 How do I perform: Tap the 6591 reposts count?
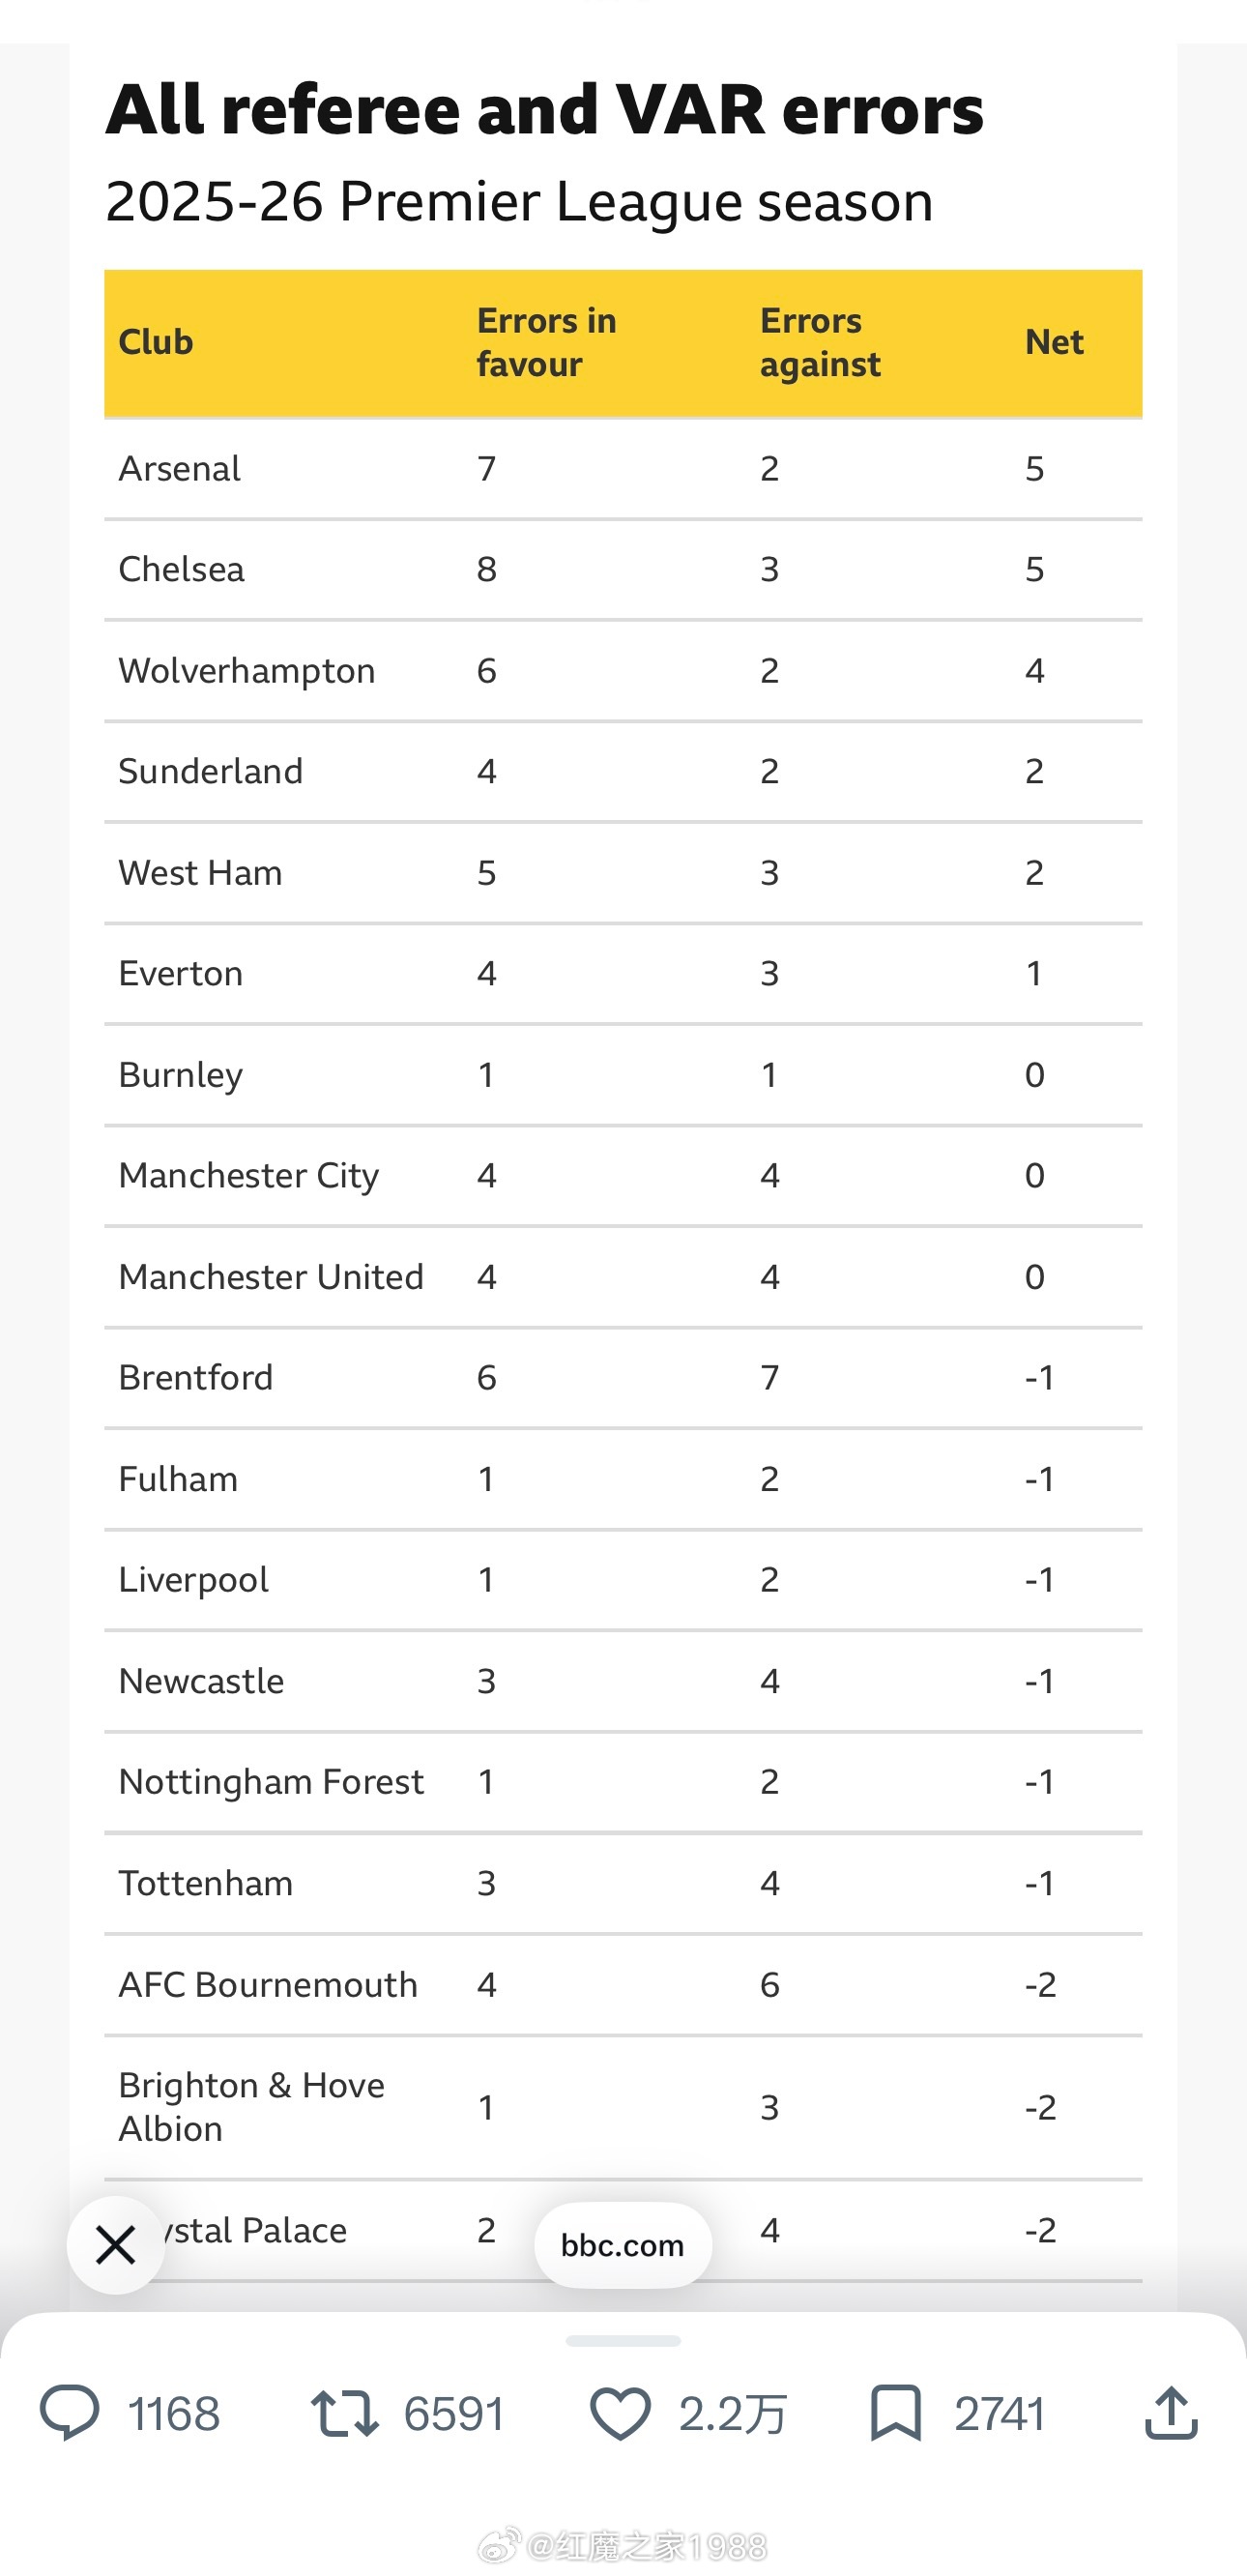453,2414
